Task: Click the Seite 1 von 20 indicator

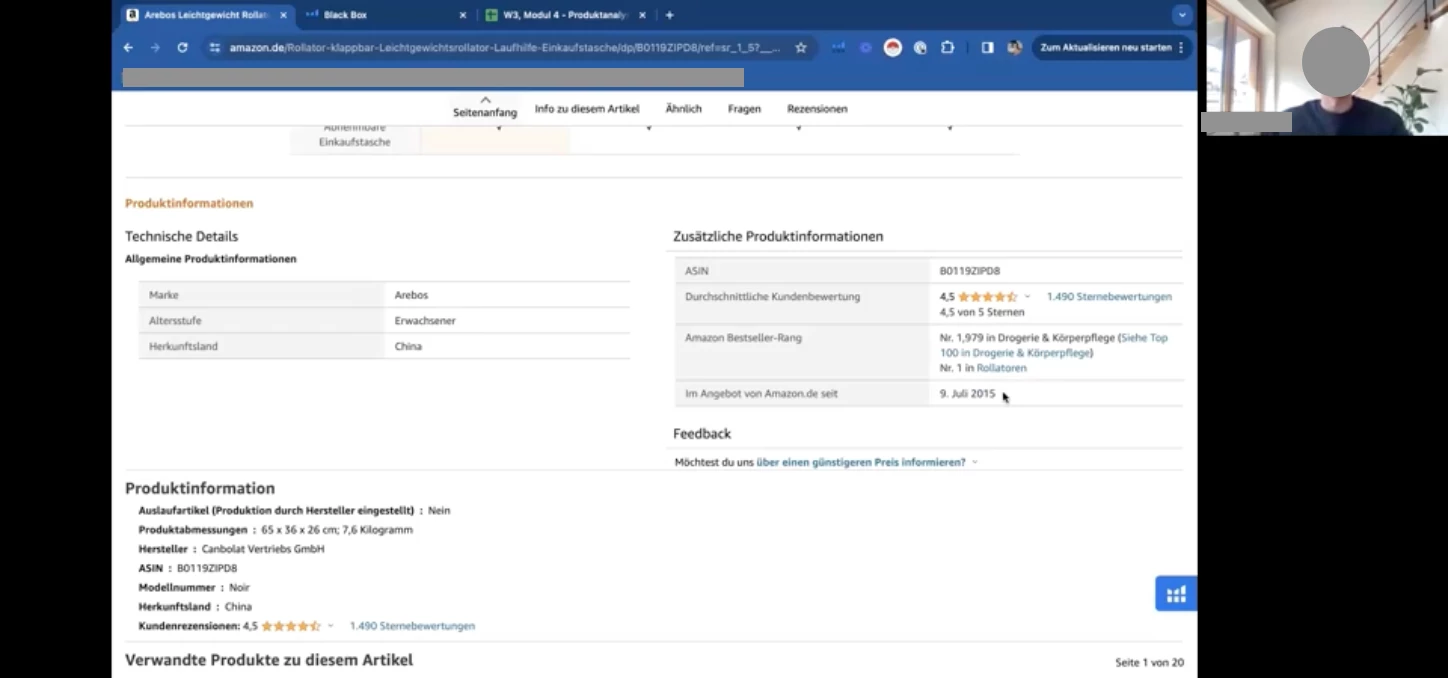Action: [1149, 662]
